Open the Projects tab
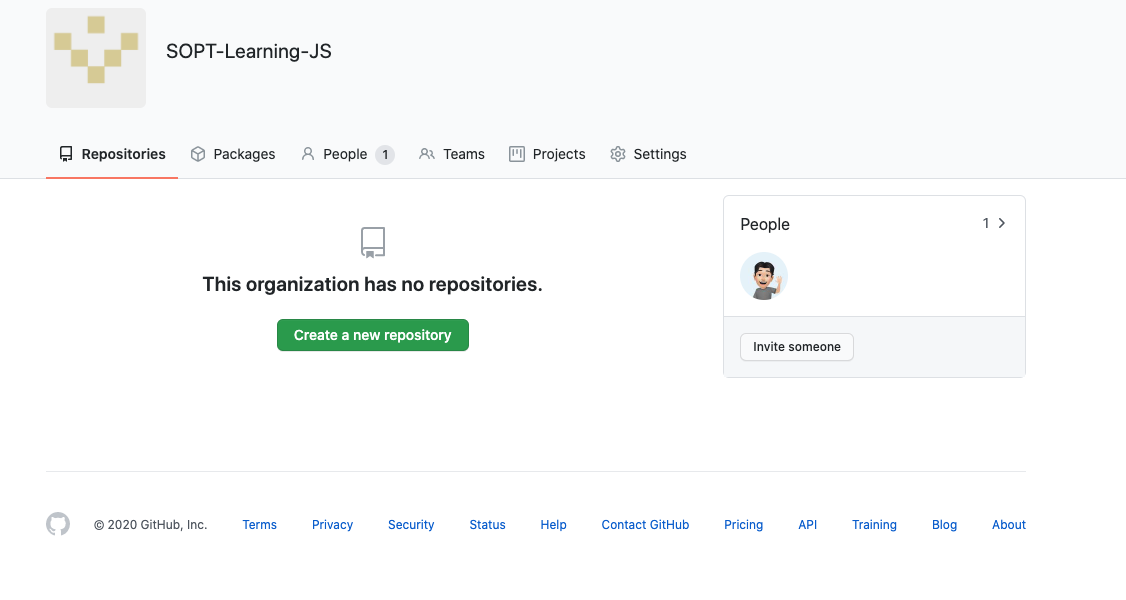The height and width of the screenshot is (600, 1126). tap(547, 154)
